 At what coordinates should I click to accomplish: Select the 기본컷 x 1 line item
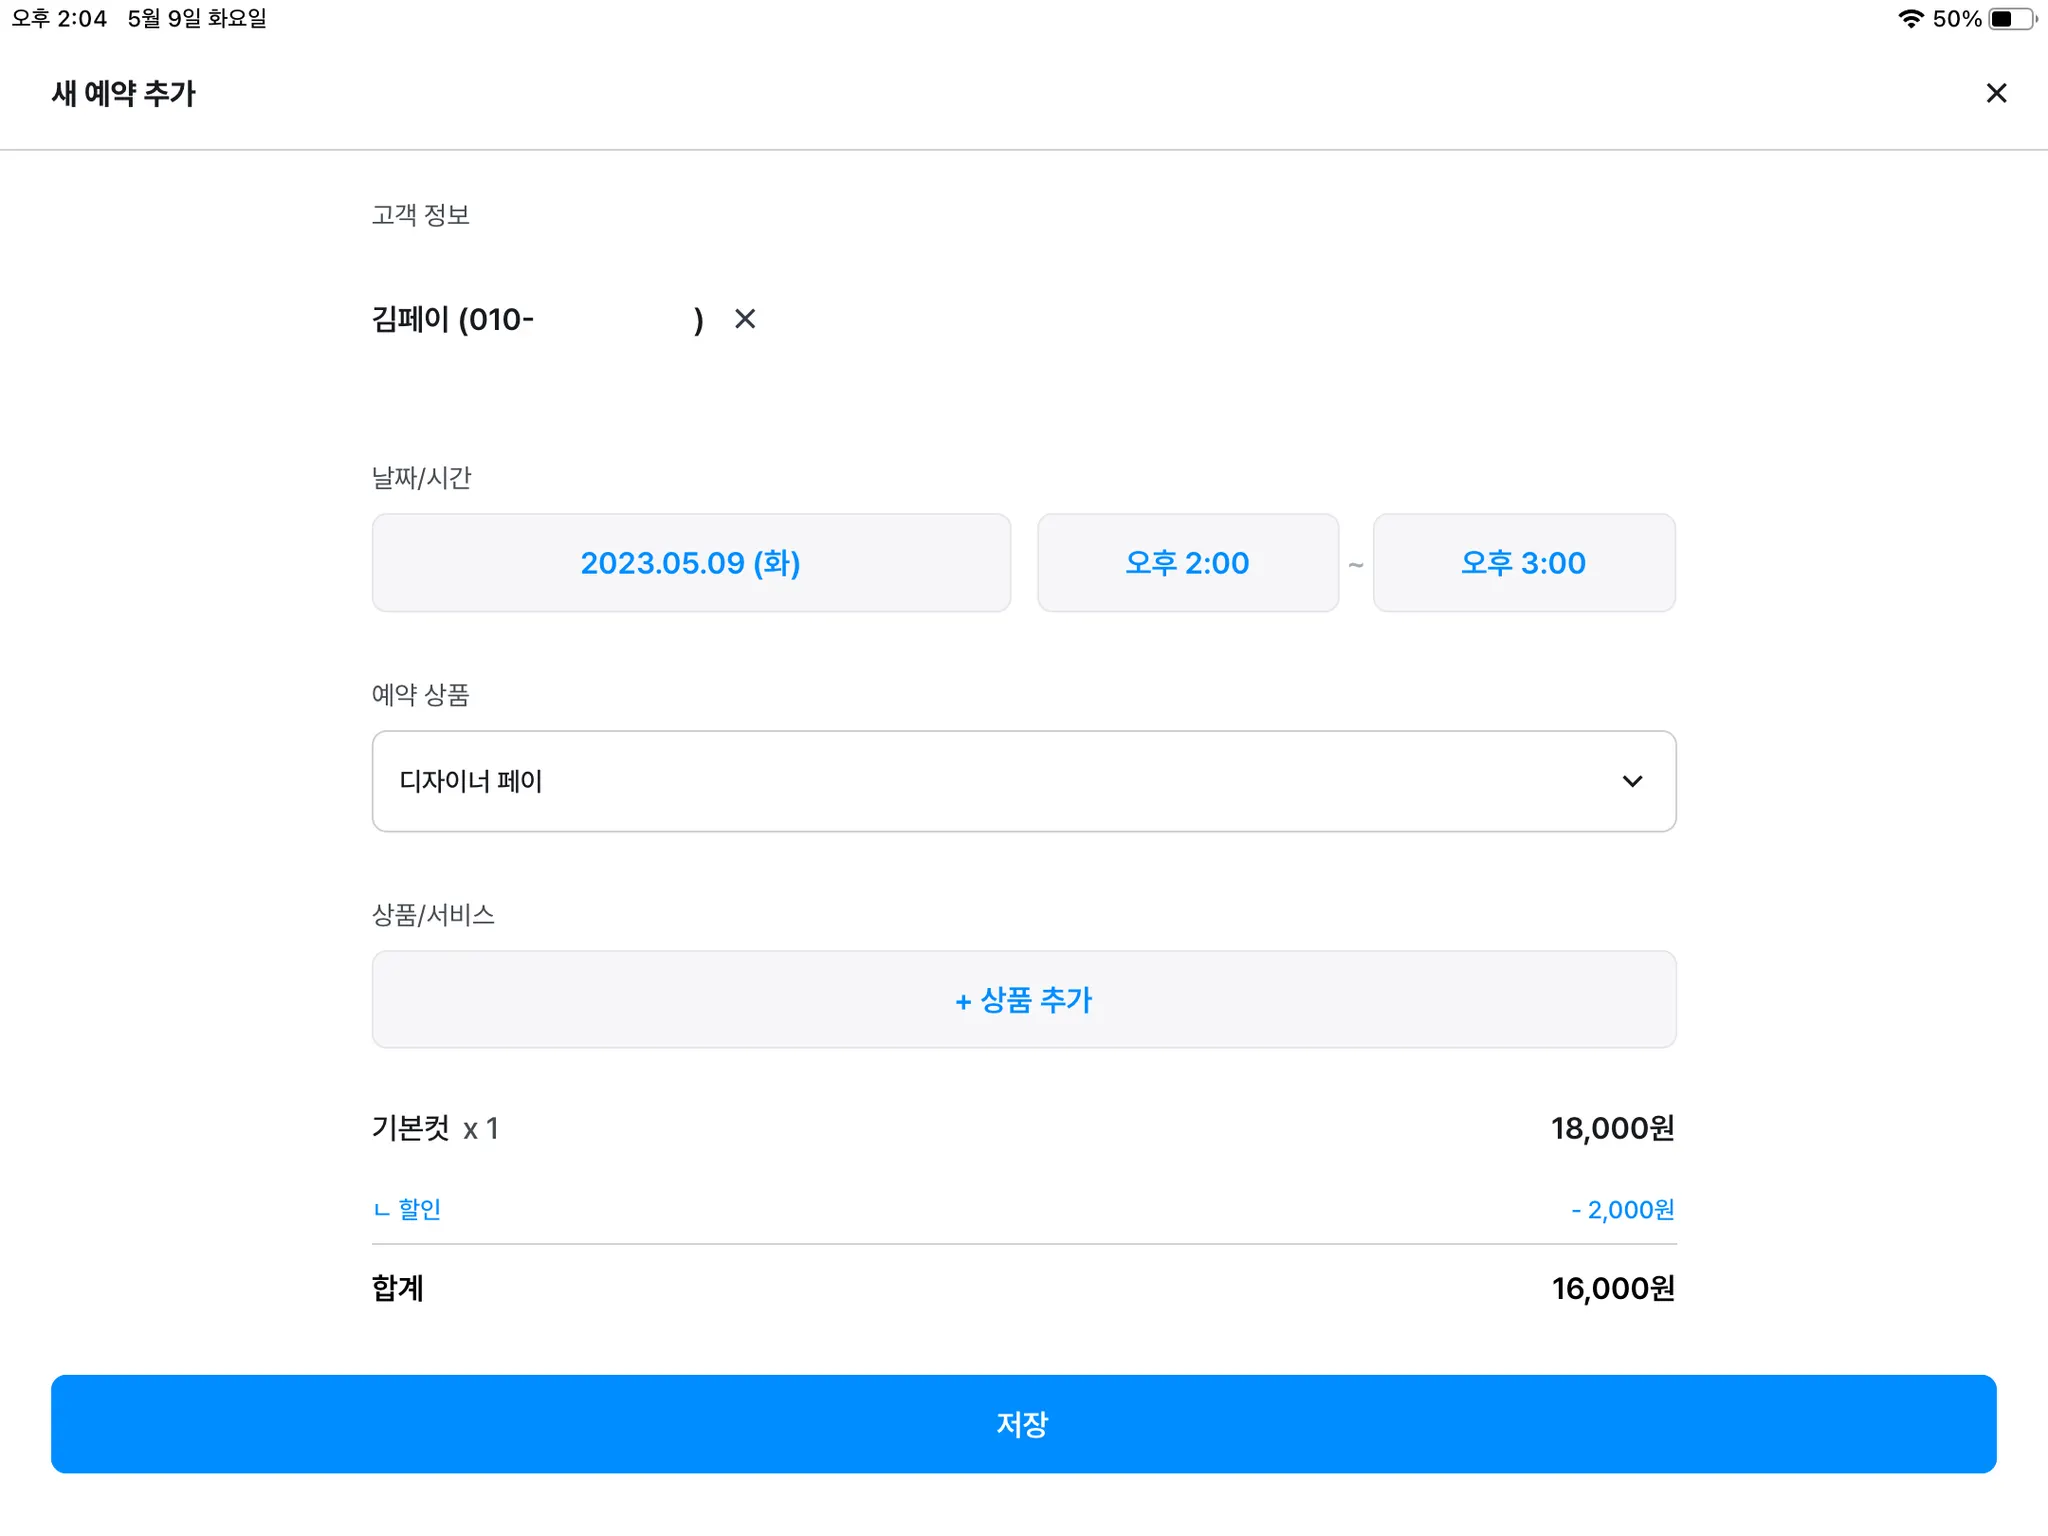click(435, 1128)
